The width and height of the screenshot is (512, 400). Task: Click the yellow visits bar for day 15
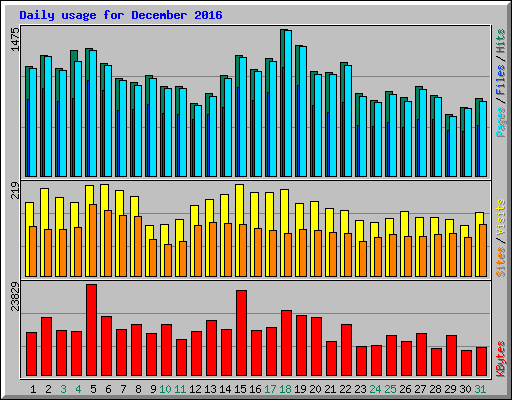[x=240, y=230]
